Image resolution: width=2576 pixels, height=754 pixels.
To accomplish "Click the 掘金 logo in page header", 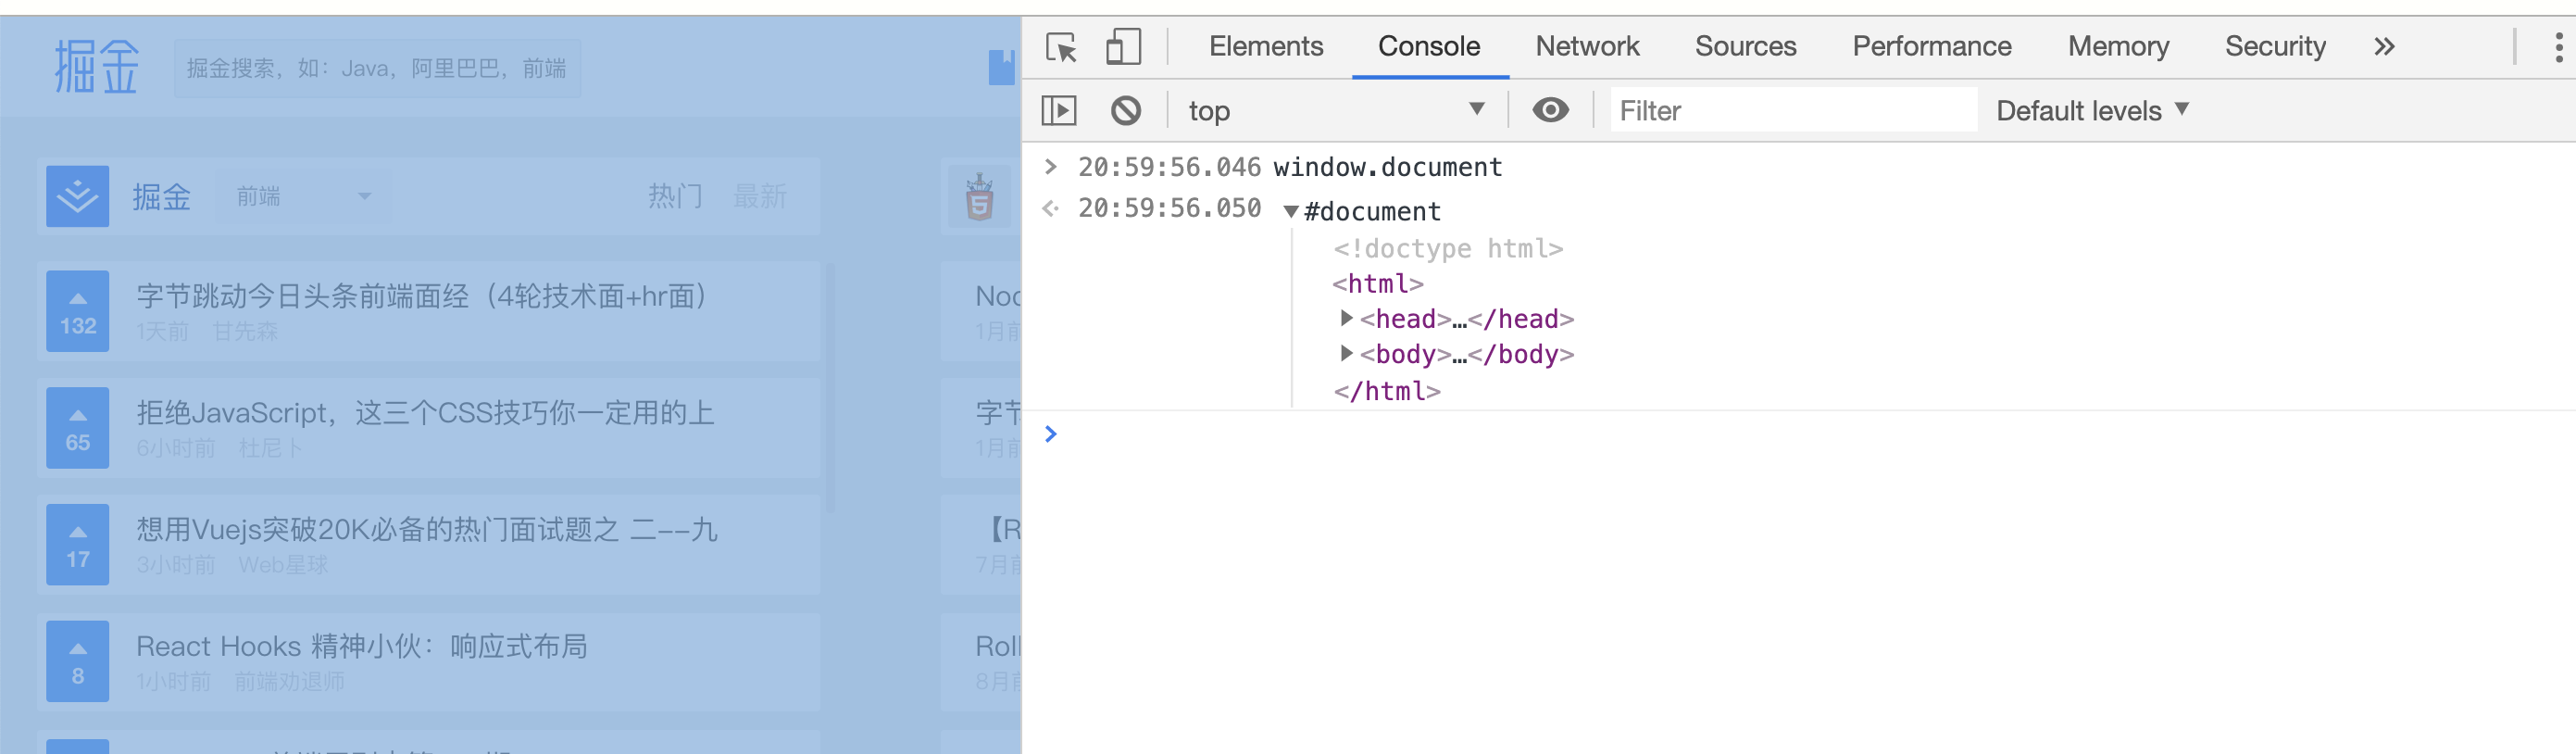I will coord(96,67).
